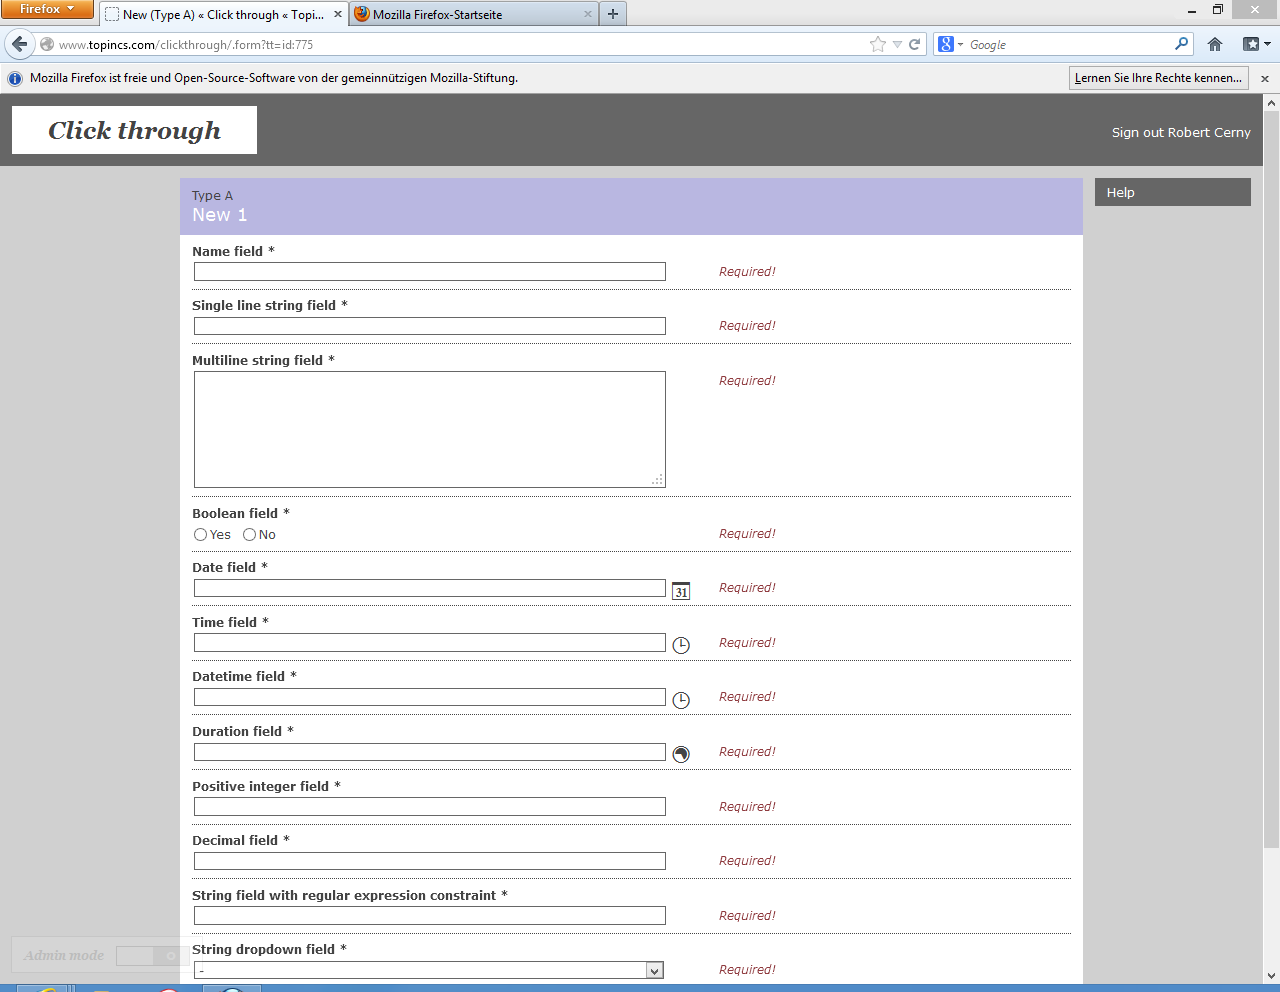Open the Duration field picker icon
This screenshot has height=992, width=1280.
point(681,754)
